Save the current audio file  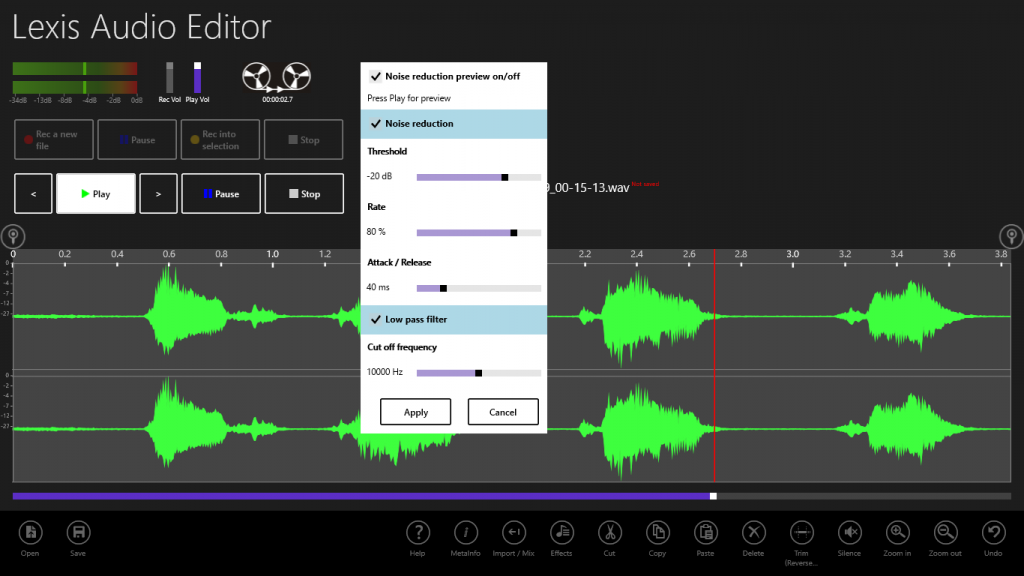[78, 533]
